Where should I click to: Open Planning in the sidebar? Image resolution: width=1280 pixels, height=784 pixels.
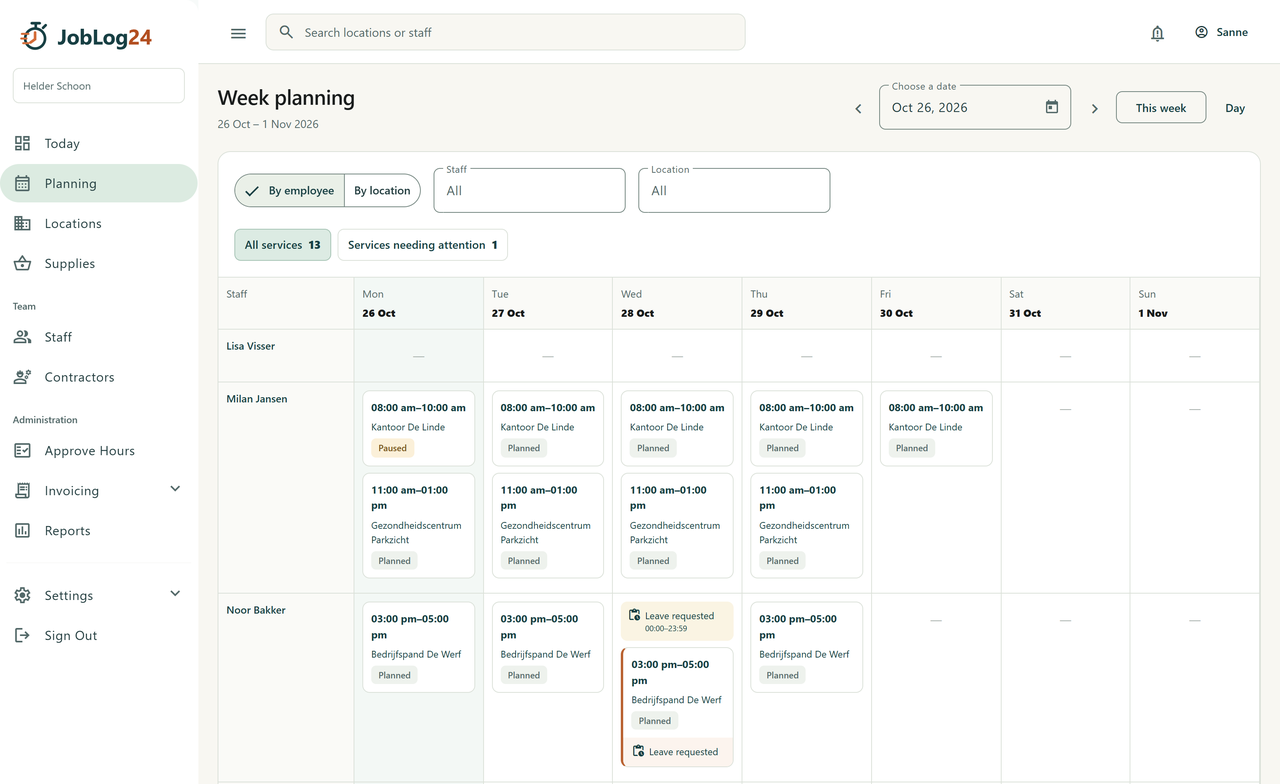(x=99, y=183)
